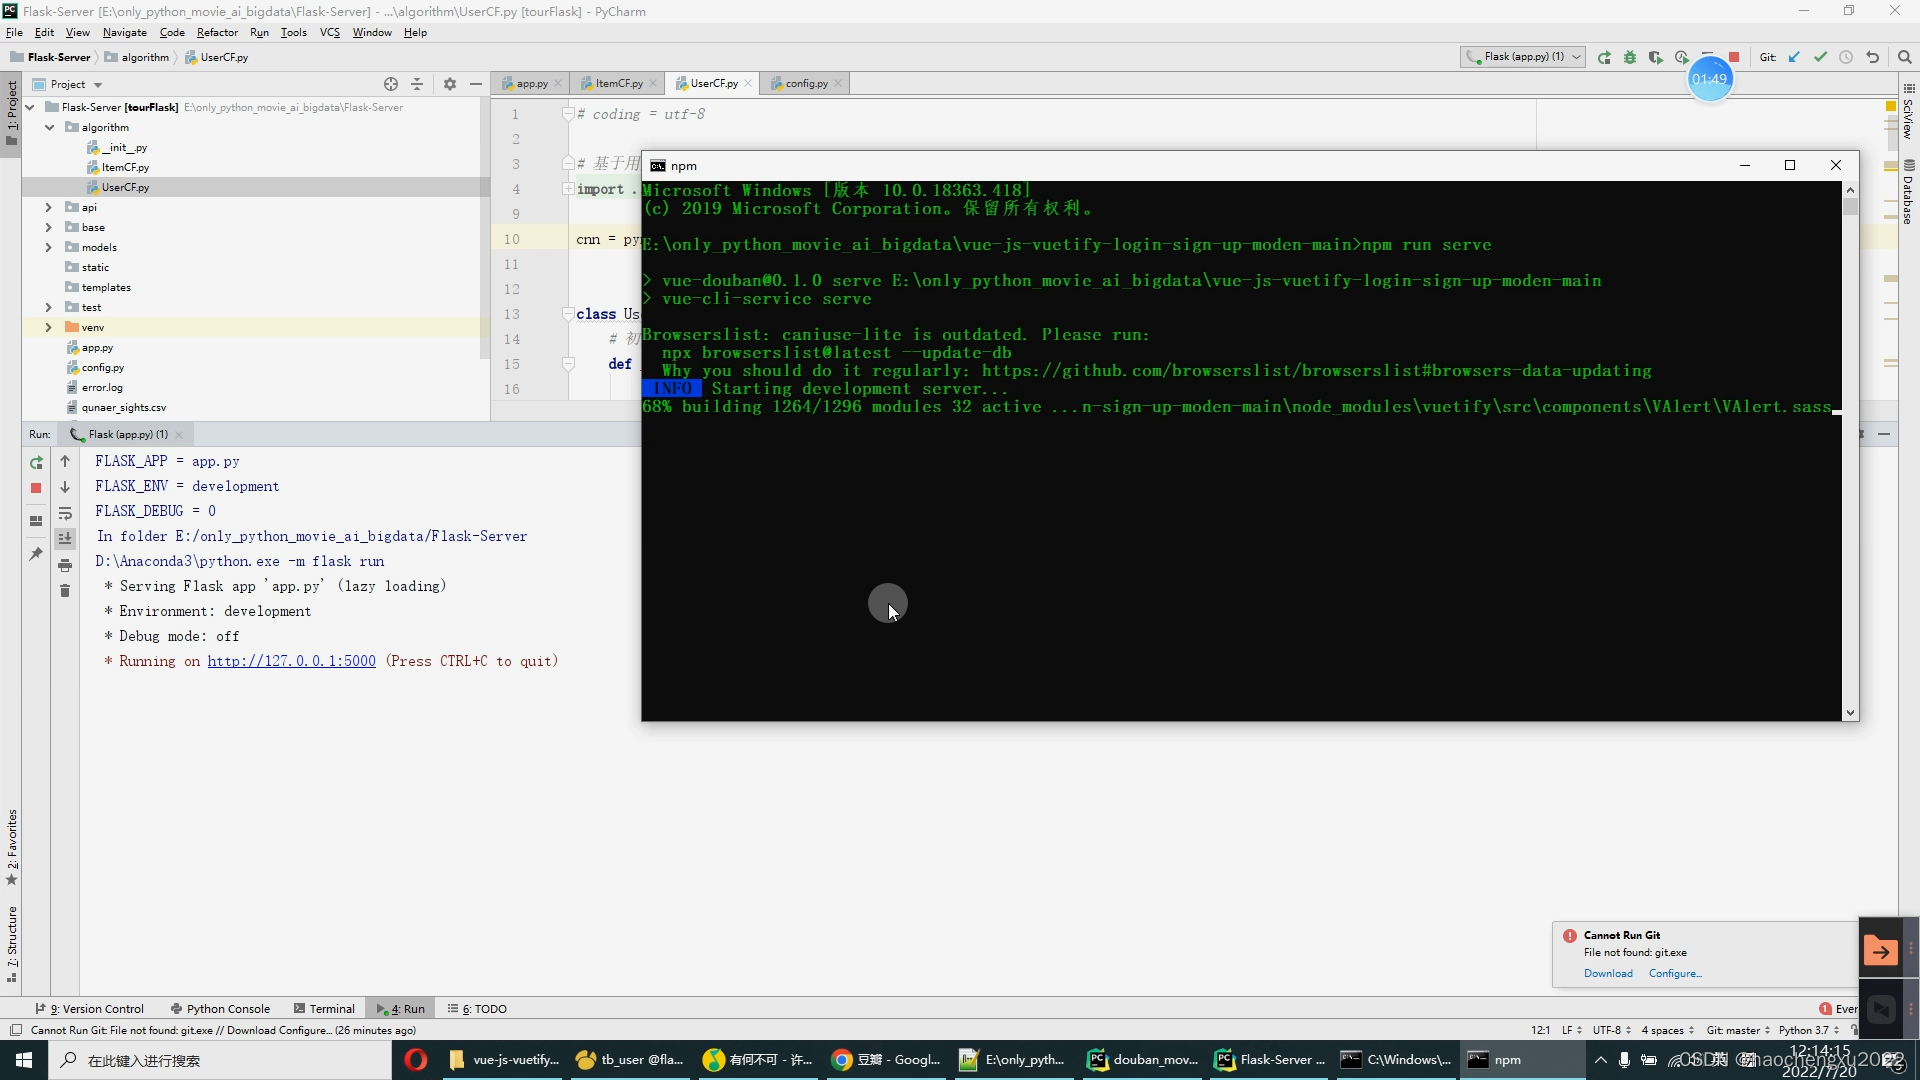Collapse the algorithm folder in project tree
Image resolution: width=1920 pixels, height=1080 pixels.
pyautogui.click(x=48, y=127)
